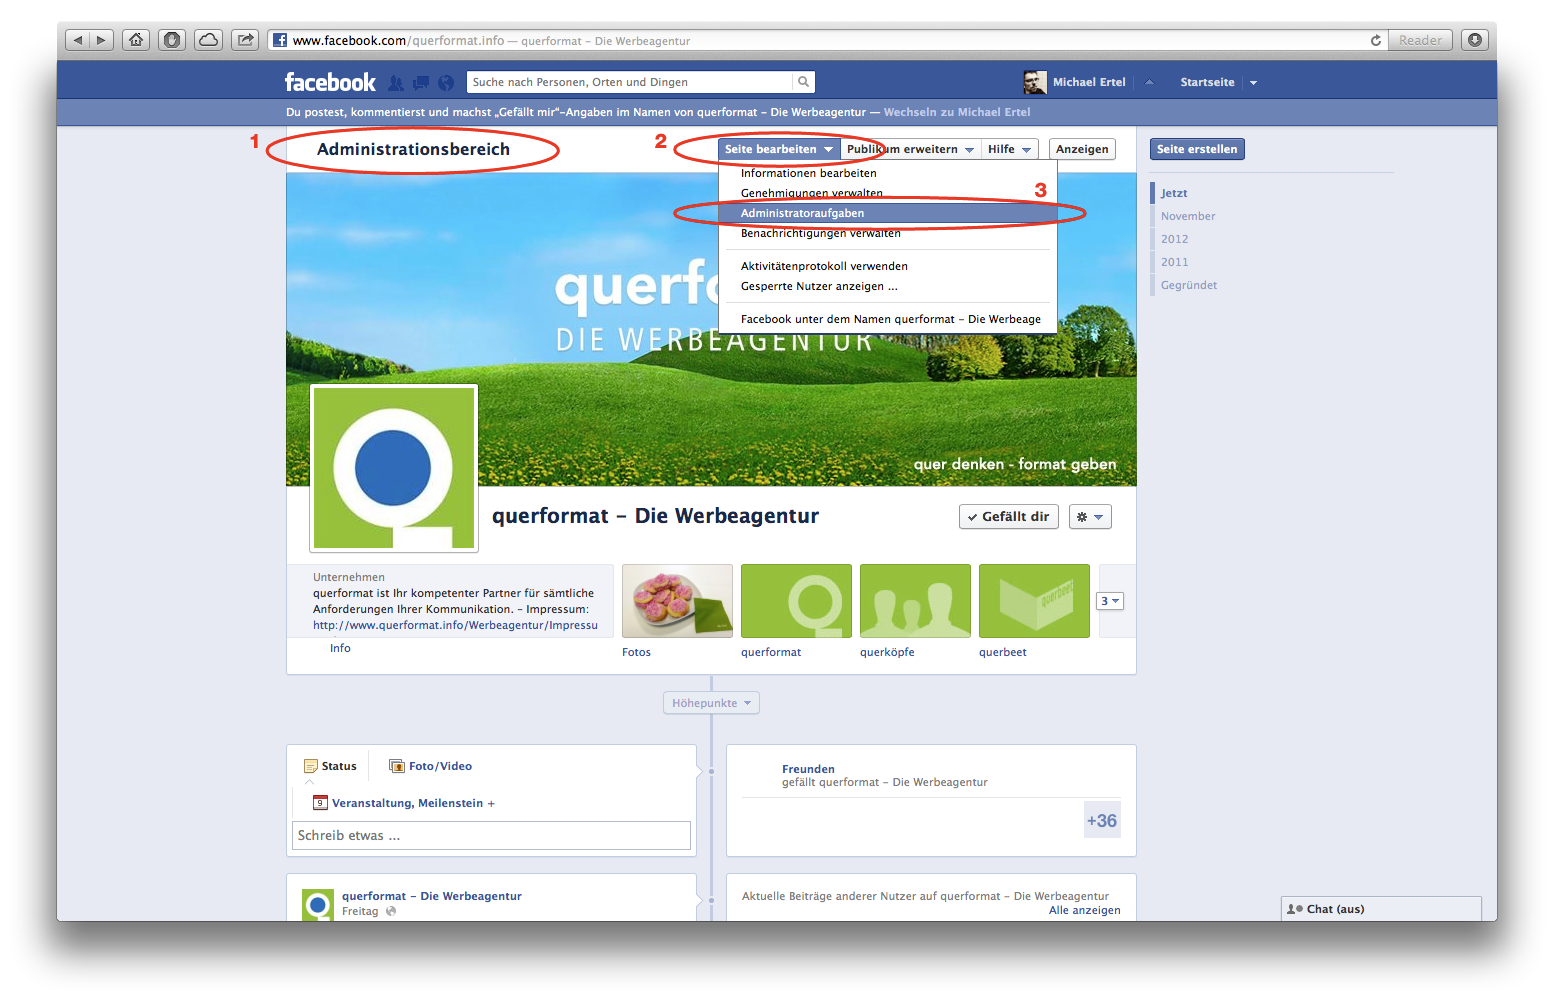Switch to the Foto/Video composer tab
1554x1000 pixels.
431,766
